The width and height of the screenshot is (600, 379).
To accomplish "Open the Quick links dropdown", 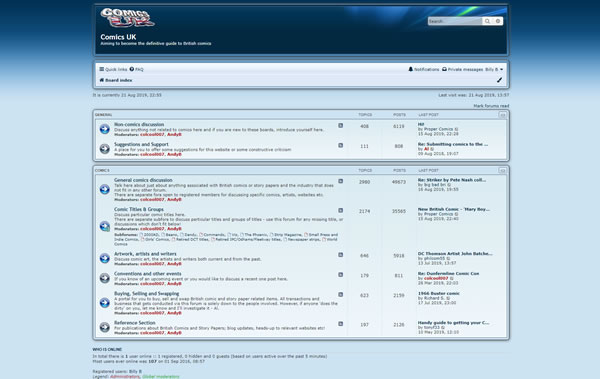I will (113, 69).
